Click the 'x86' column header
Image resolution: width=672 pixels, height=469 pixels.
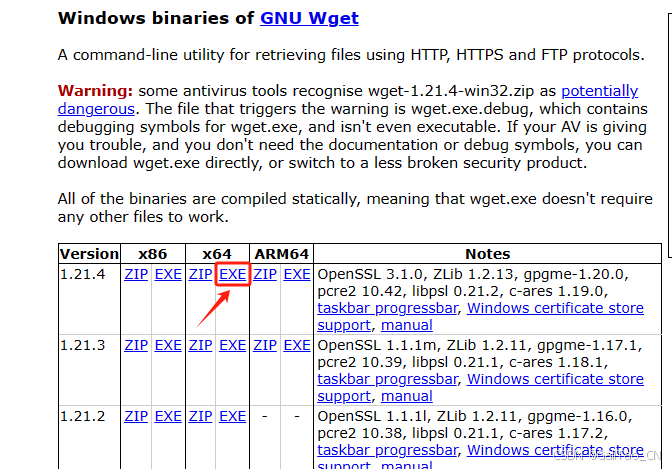click(153, 254)
